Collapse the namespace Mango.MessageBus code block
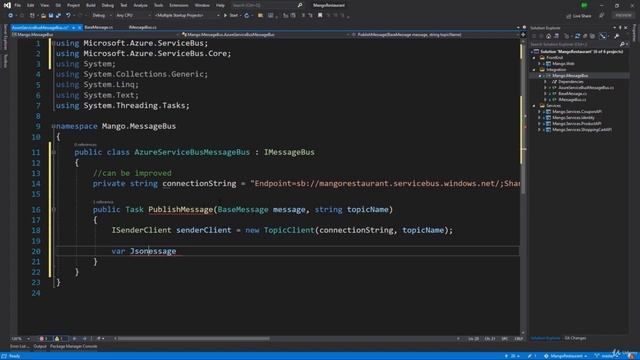The height and width of the screenshot is (360, 640). pyautogui.click(x=53, y=126)
